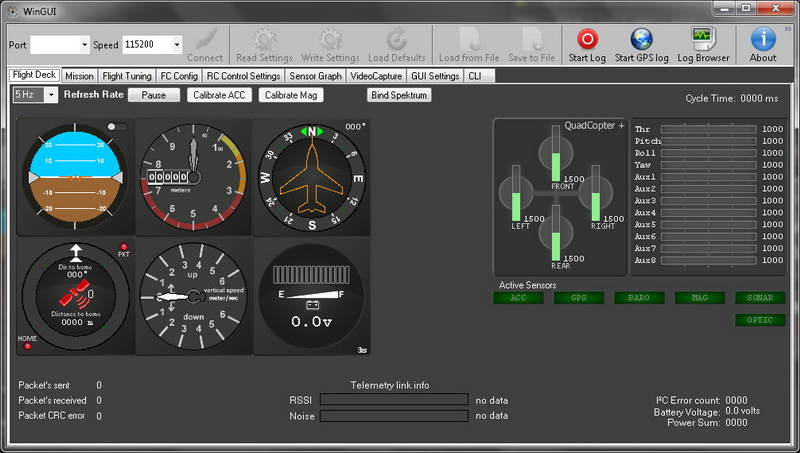Click the RIGHT motor indicator
Screen dimensions: 800x453
point(595,193)
